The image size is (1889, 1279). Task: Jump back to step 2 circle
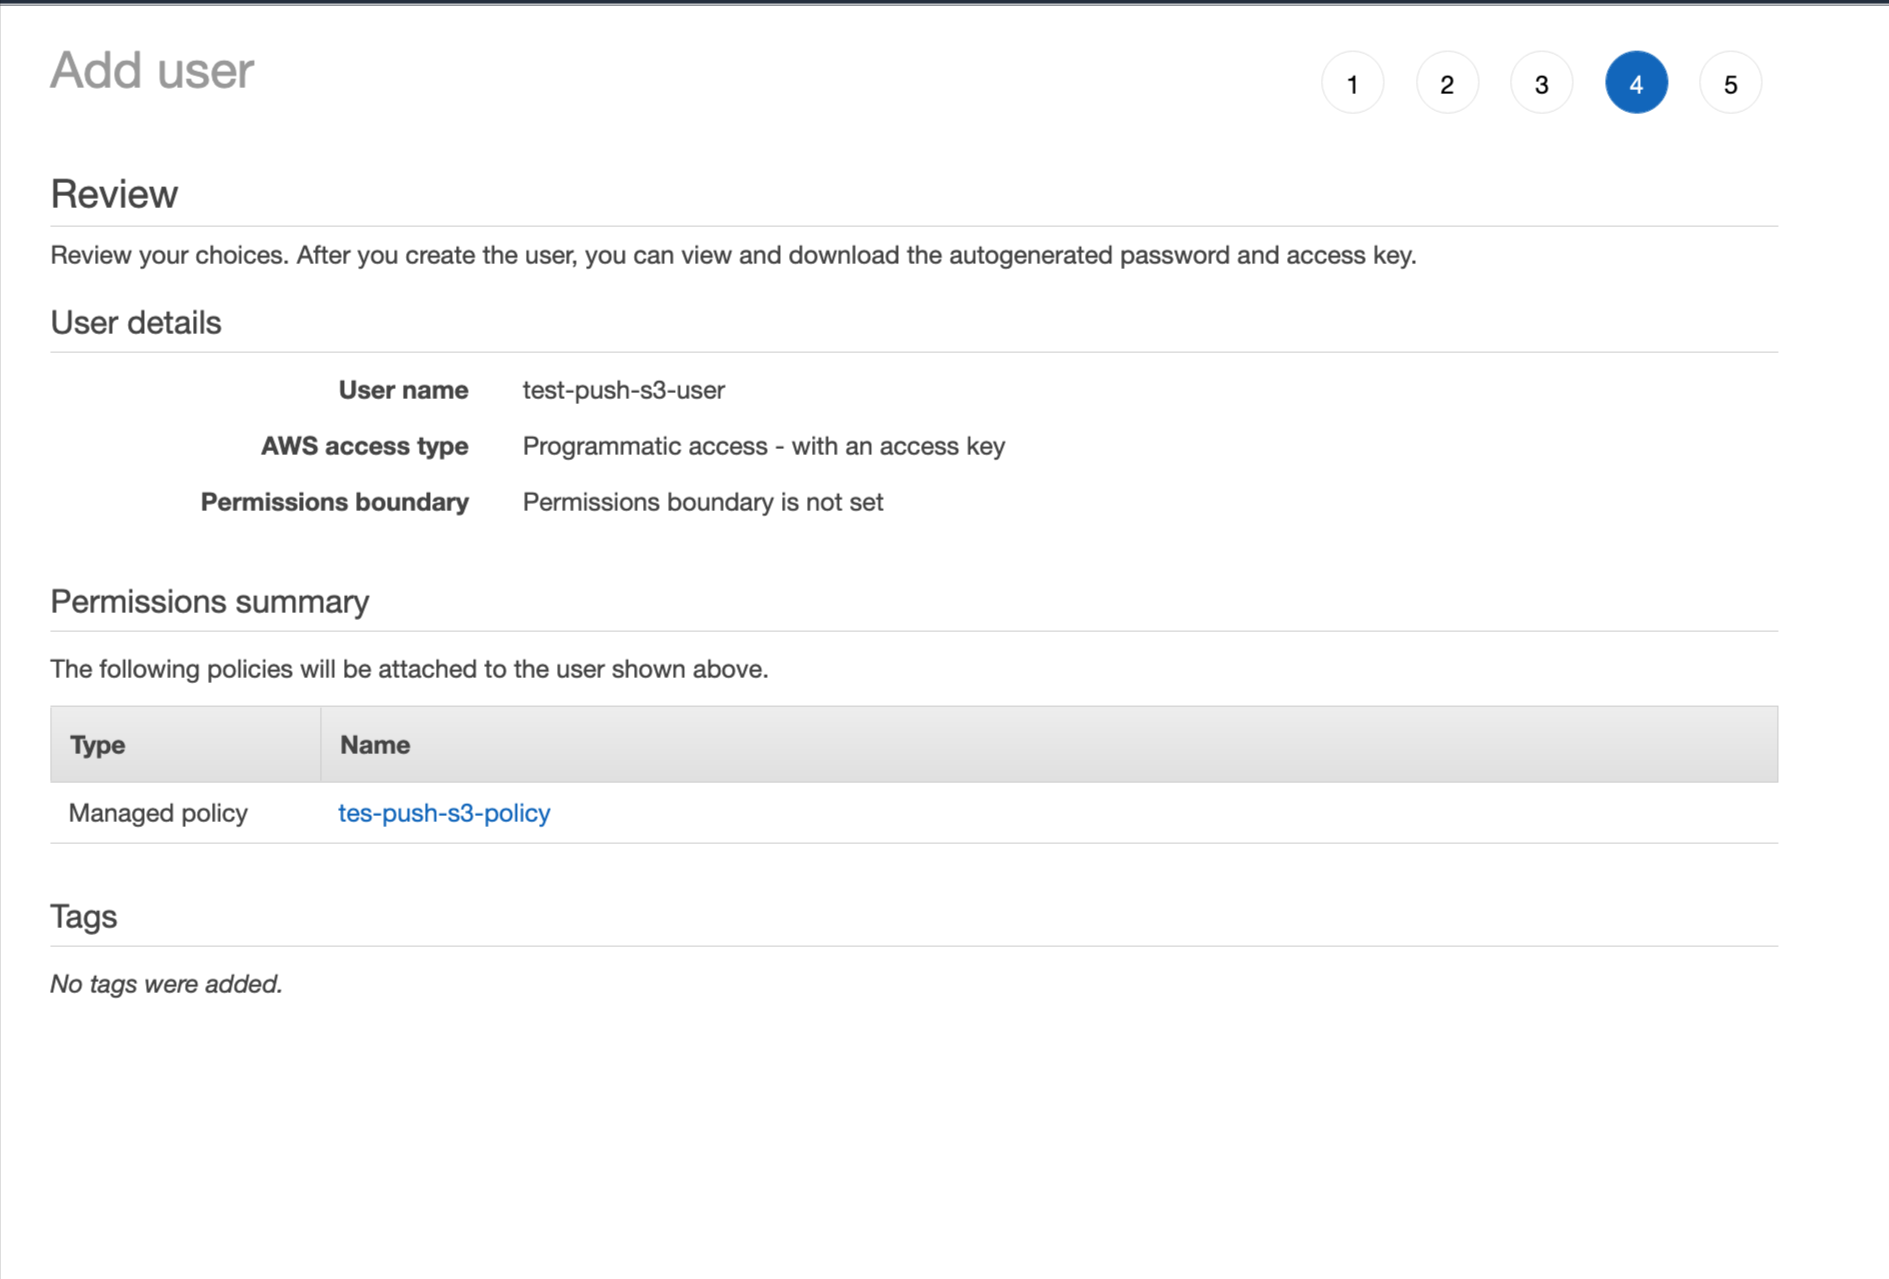1446,83
